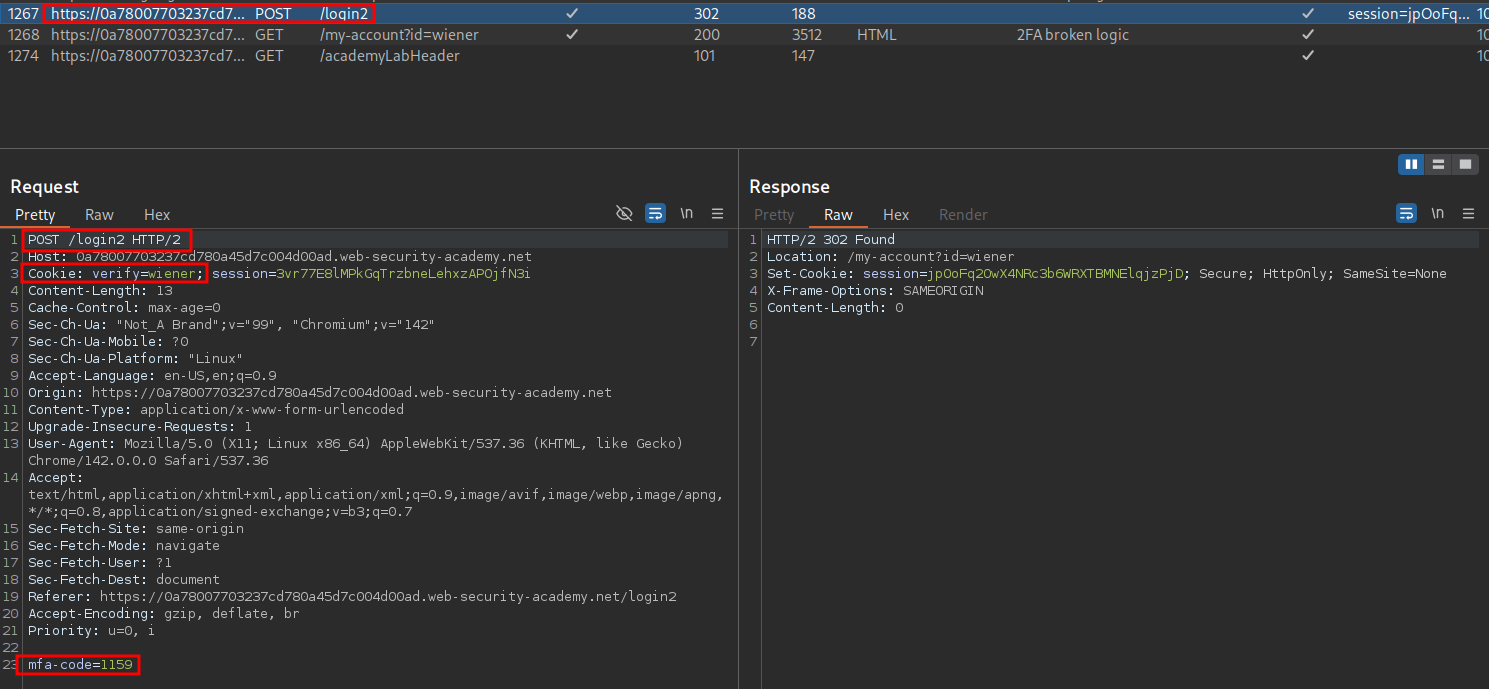This screenshot has width=1489, height=689.
Task: Select history row 1268 GET /my-account?id=wiener
Action: pos(399,35)
